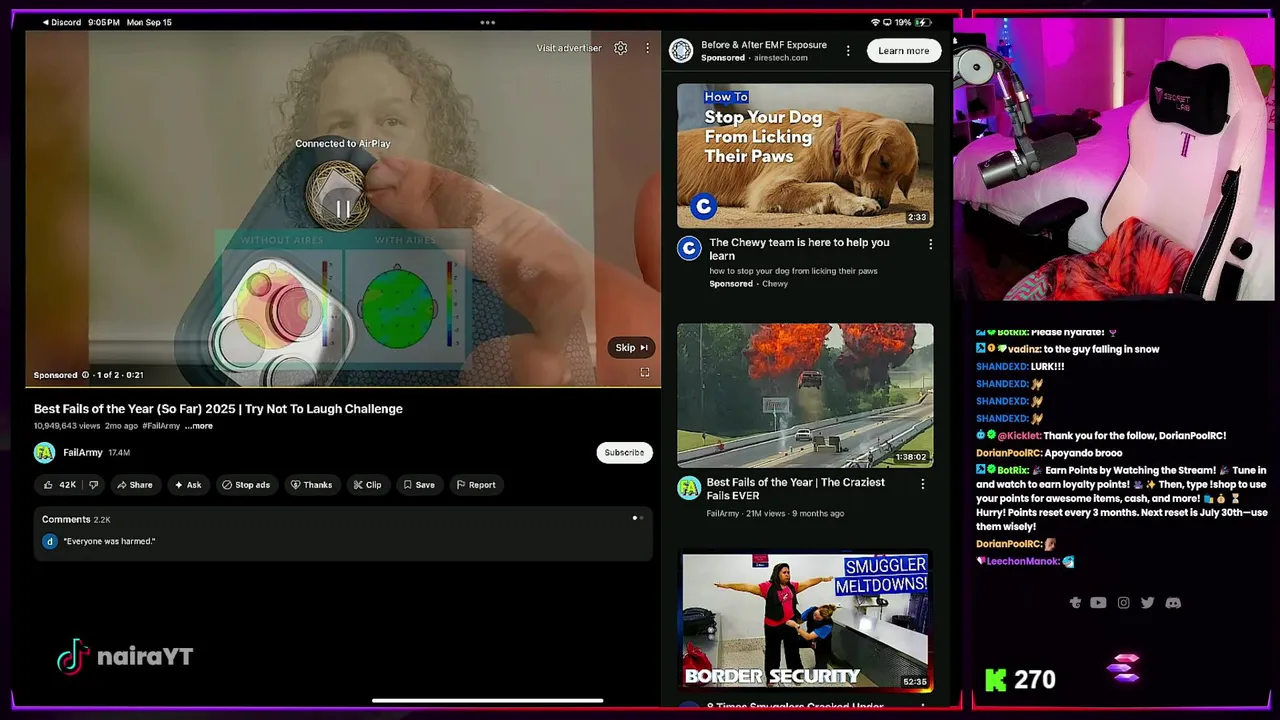Viewport: 1280px width, 720px height.
Task: Click the Aires advertiser logo icon
Action: coord(681,51)
